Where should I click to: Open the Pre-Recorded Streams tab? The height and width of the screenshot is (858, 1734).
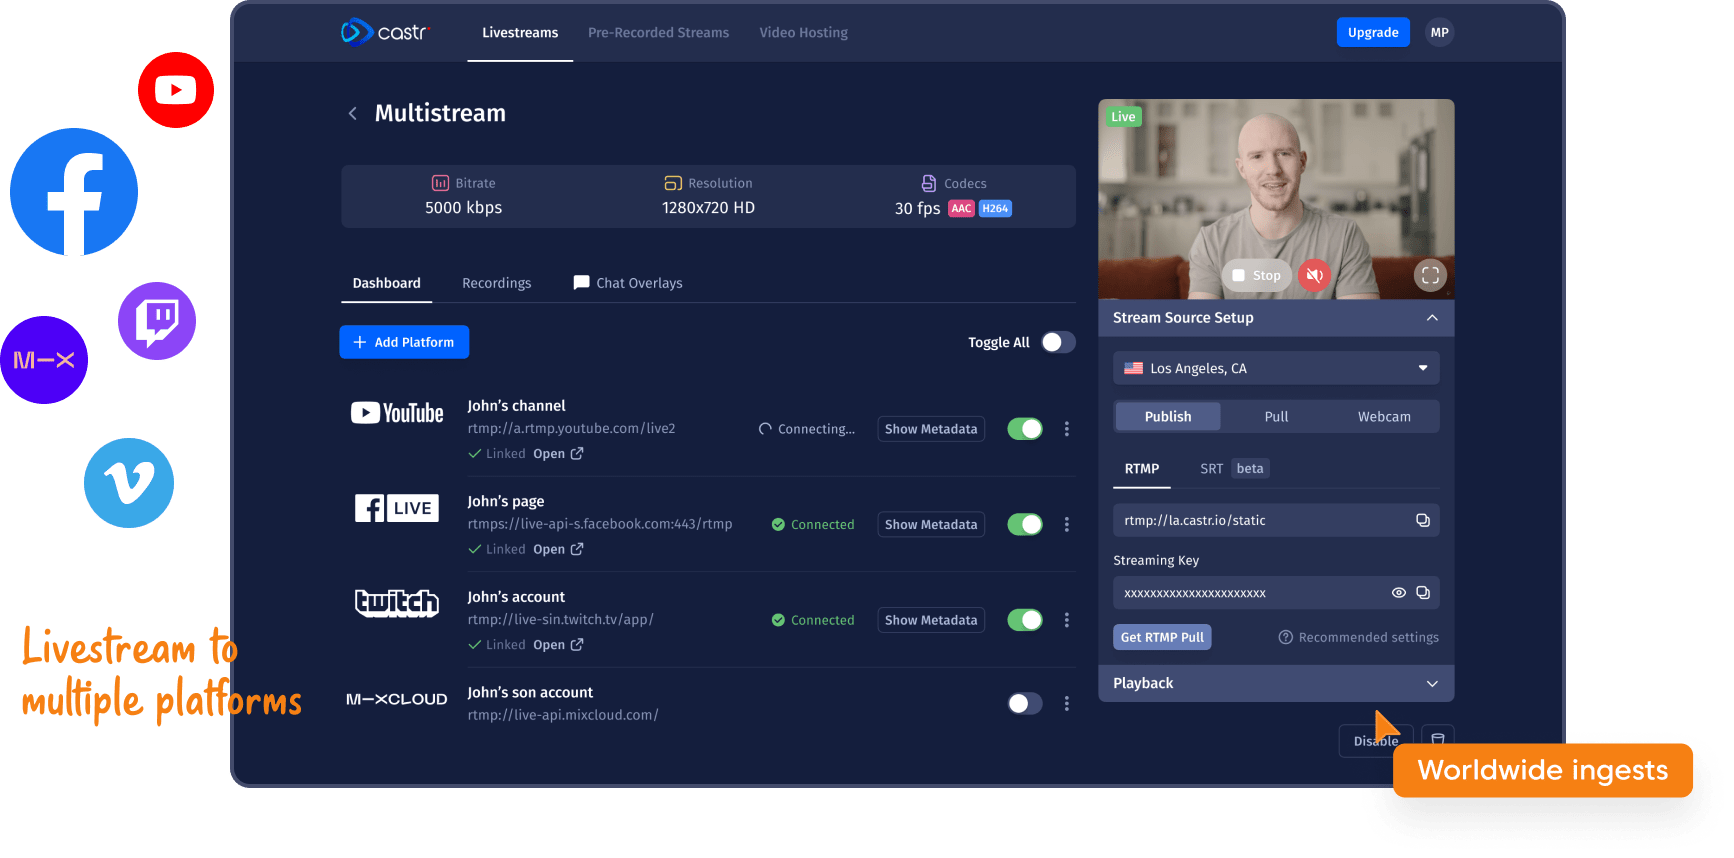point(658,33)
